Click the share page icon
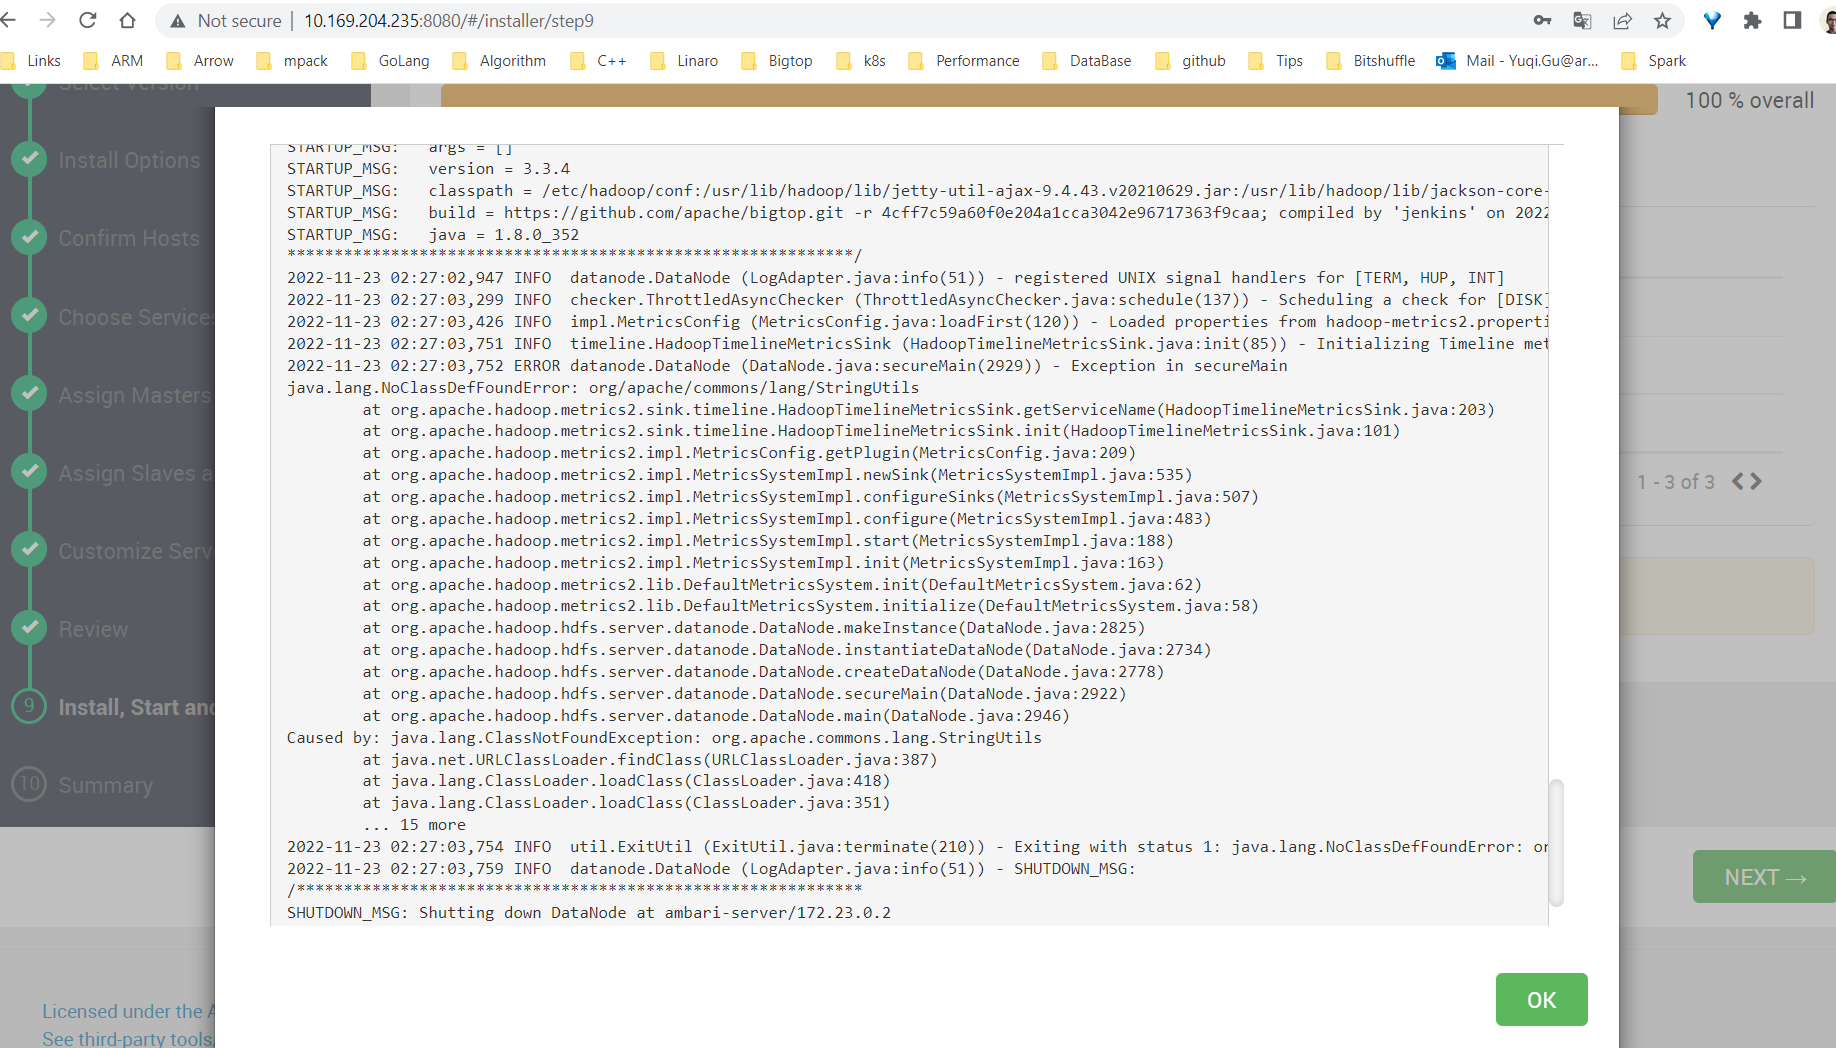 click(1622, 20)
